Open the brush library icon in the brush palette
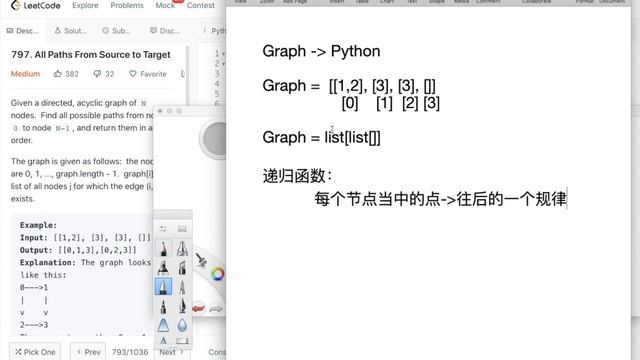The image size is (640, 360). click(x=182, y=229)
